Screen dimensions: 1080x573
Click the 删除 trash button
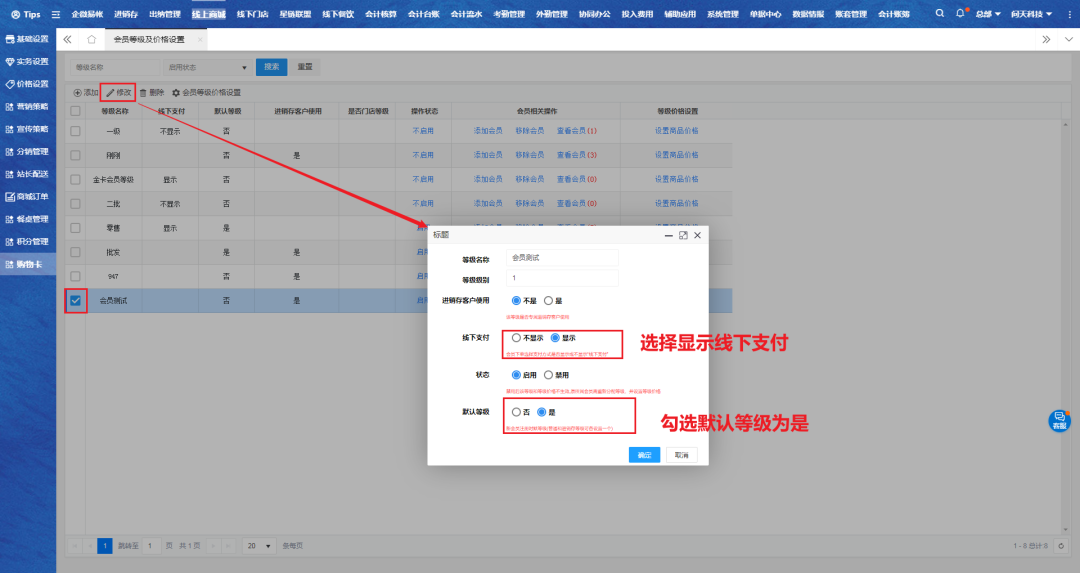click(x=151, y=92)
